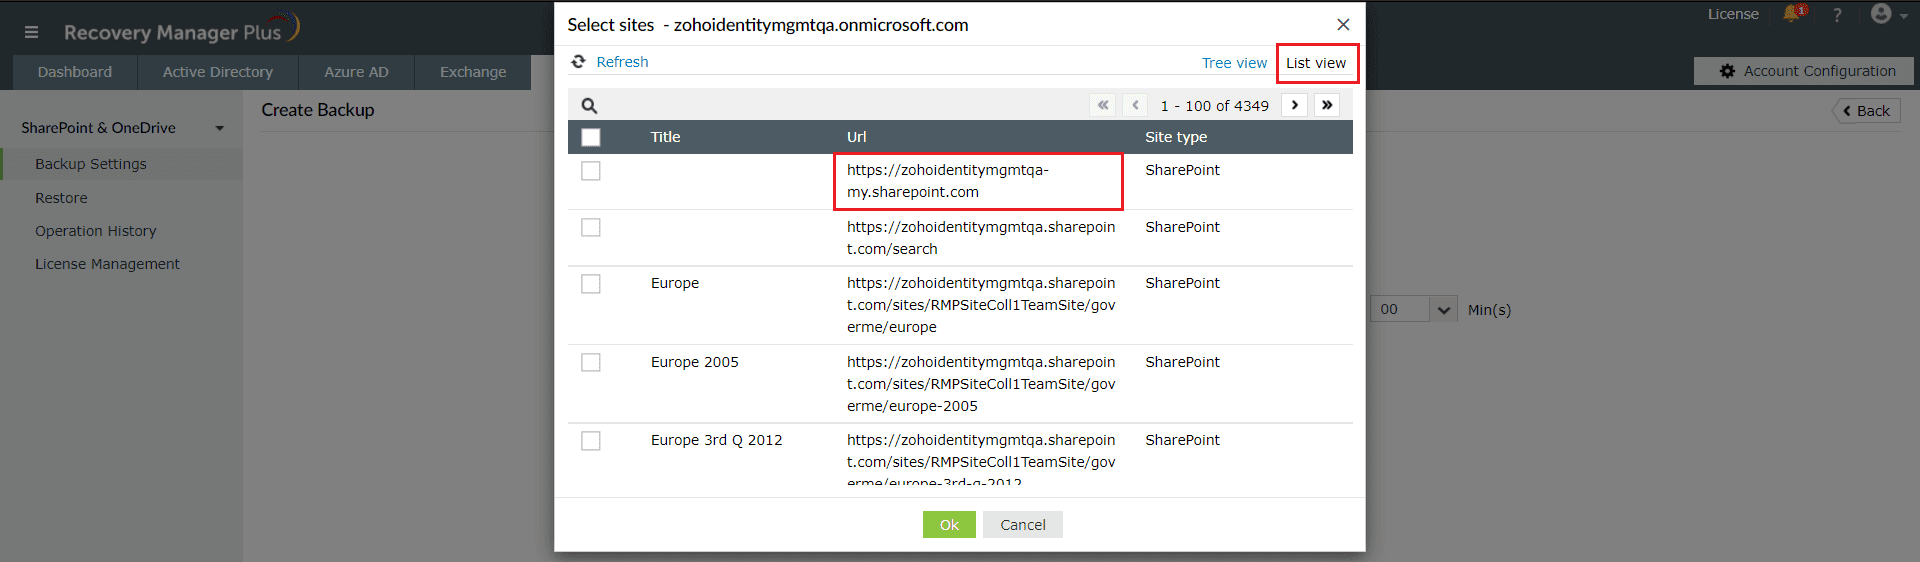Jump to the last page of sites
1920x562 pixels.
(1327, 105)
